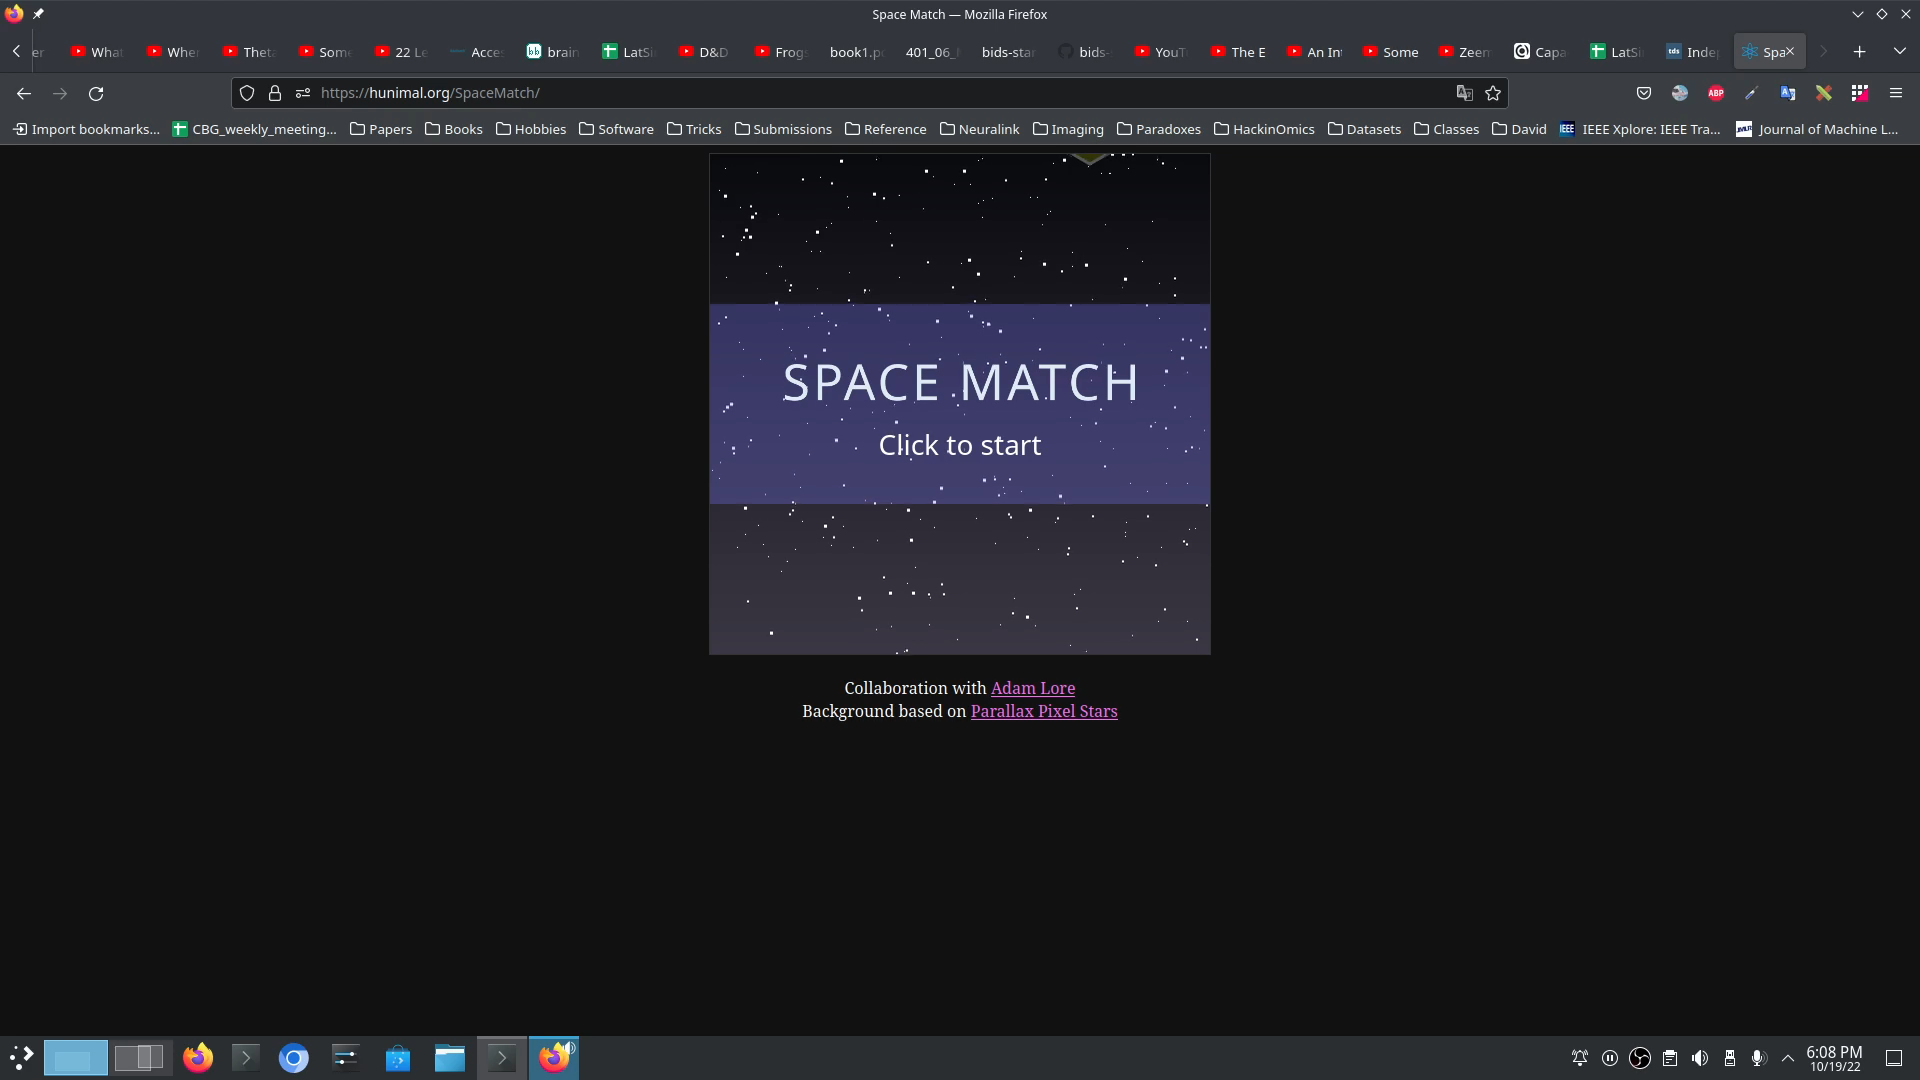Open the notifications bell in tray
Image resolution: width=1920 pixels, height=1080 pixels.
[x=1579, y=1058]
